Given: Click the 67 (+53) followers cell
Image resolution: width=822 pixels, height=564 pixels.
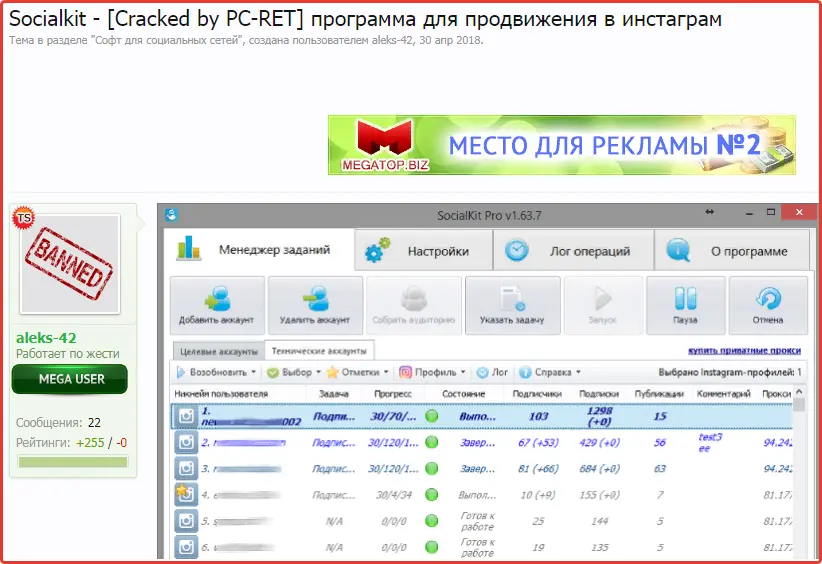Looking at the screenshot, I should point(538,442).
